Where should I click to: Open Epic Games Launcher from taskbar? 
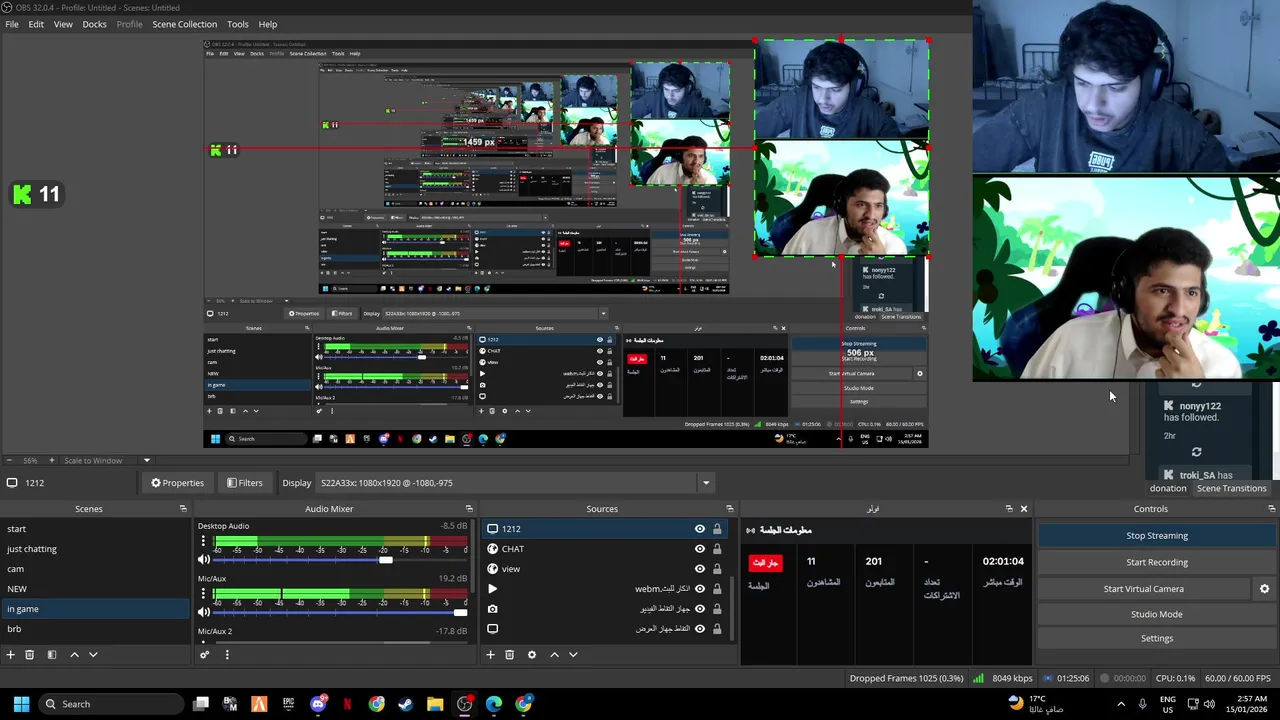pos(289,704)
